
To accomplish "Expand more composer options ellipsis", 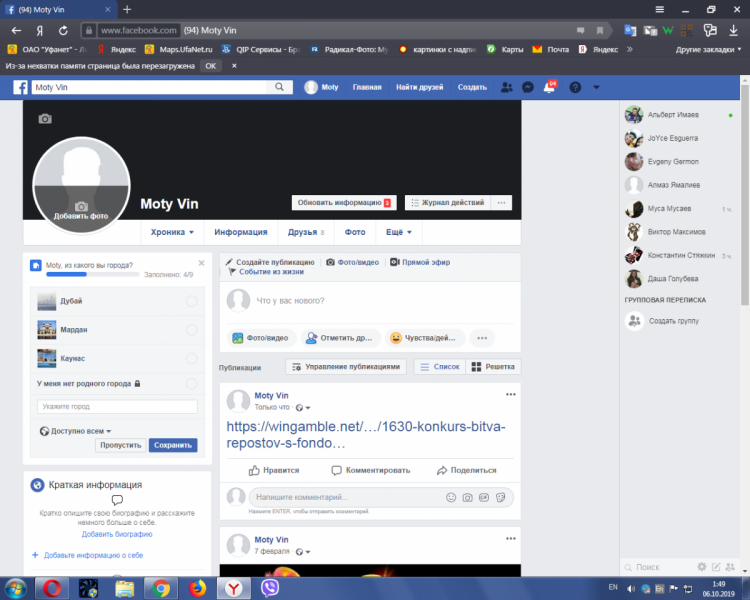I will coord(482,338).
